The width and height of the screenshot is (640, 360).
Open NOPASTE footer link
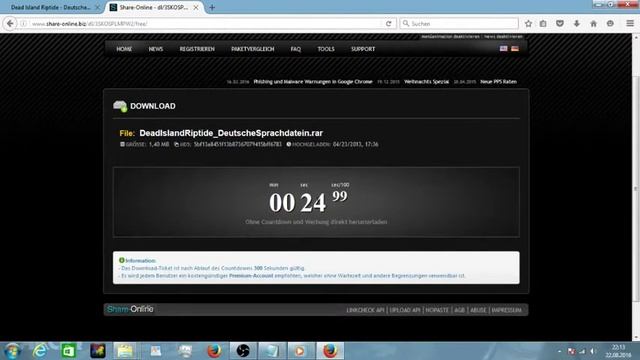[437, 310]
